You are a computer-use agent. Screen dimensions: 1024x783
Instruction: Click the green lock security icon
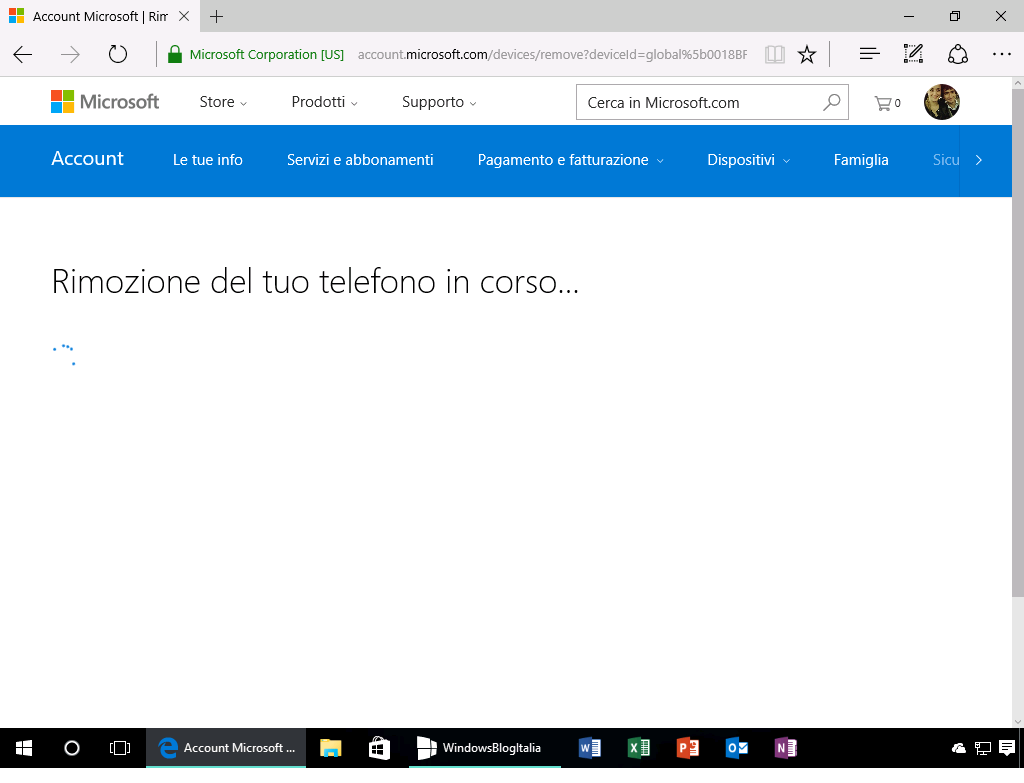point(174,54)
